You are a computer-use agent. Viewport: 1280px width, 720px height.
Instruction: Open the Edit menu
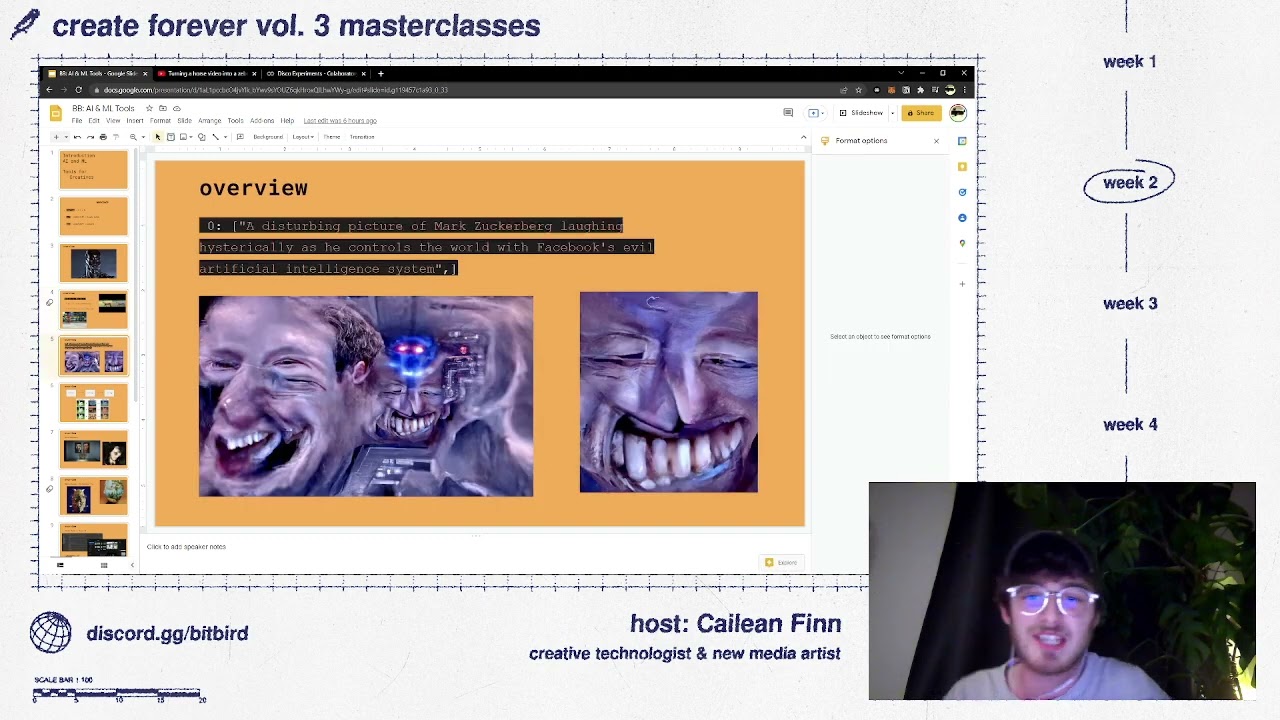pyautogui.click(x=94, y=121)
